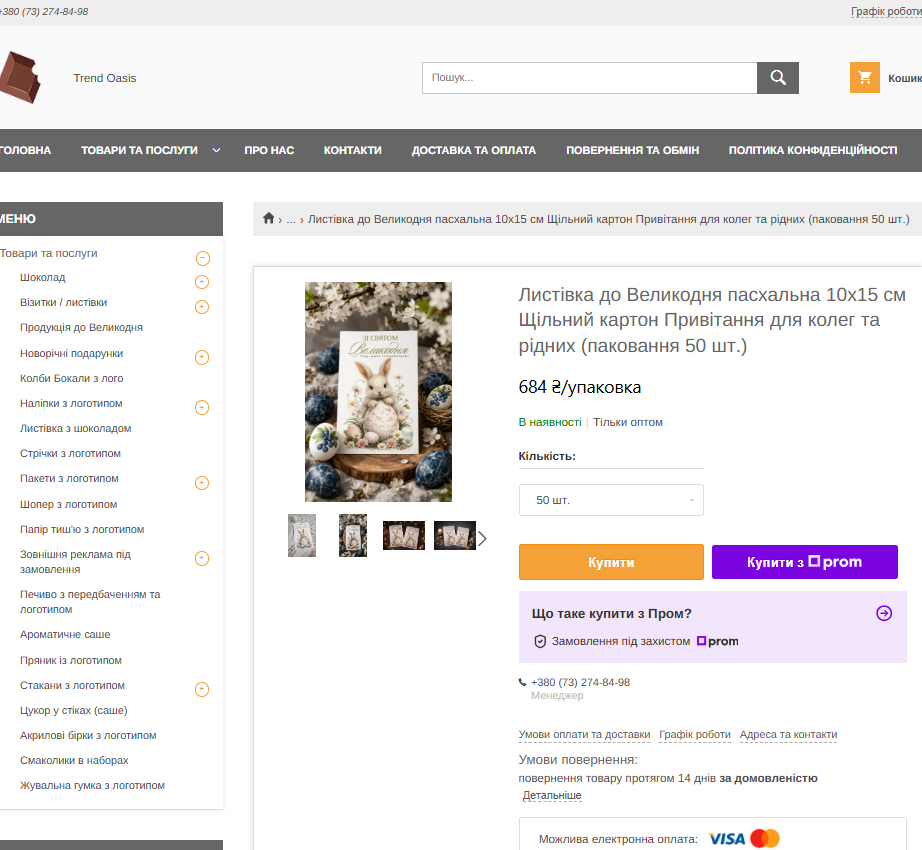Expand the Шоколад category
Viewport: 922px width, 850px height.
(x=202, y=282)
